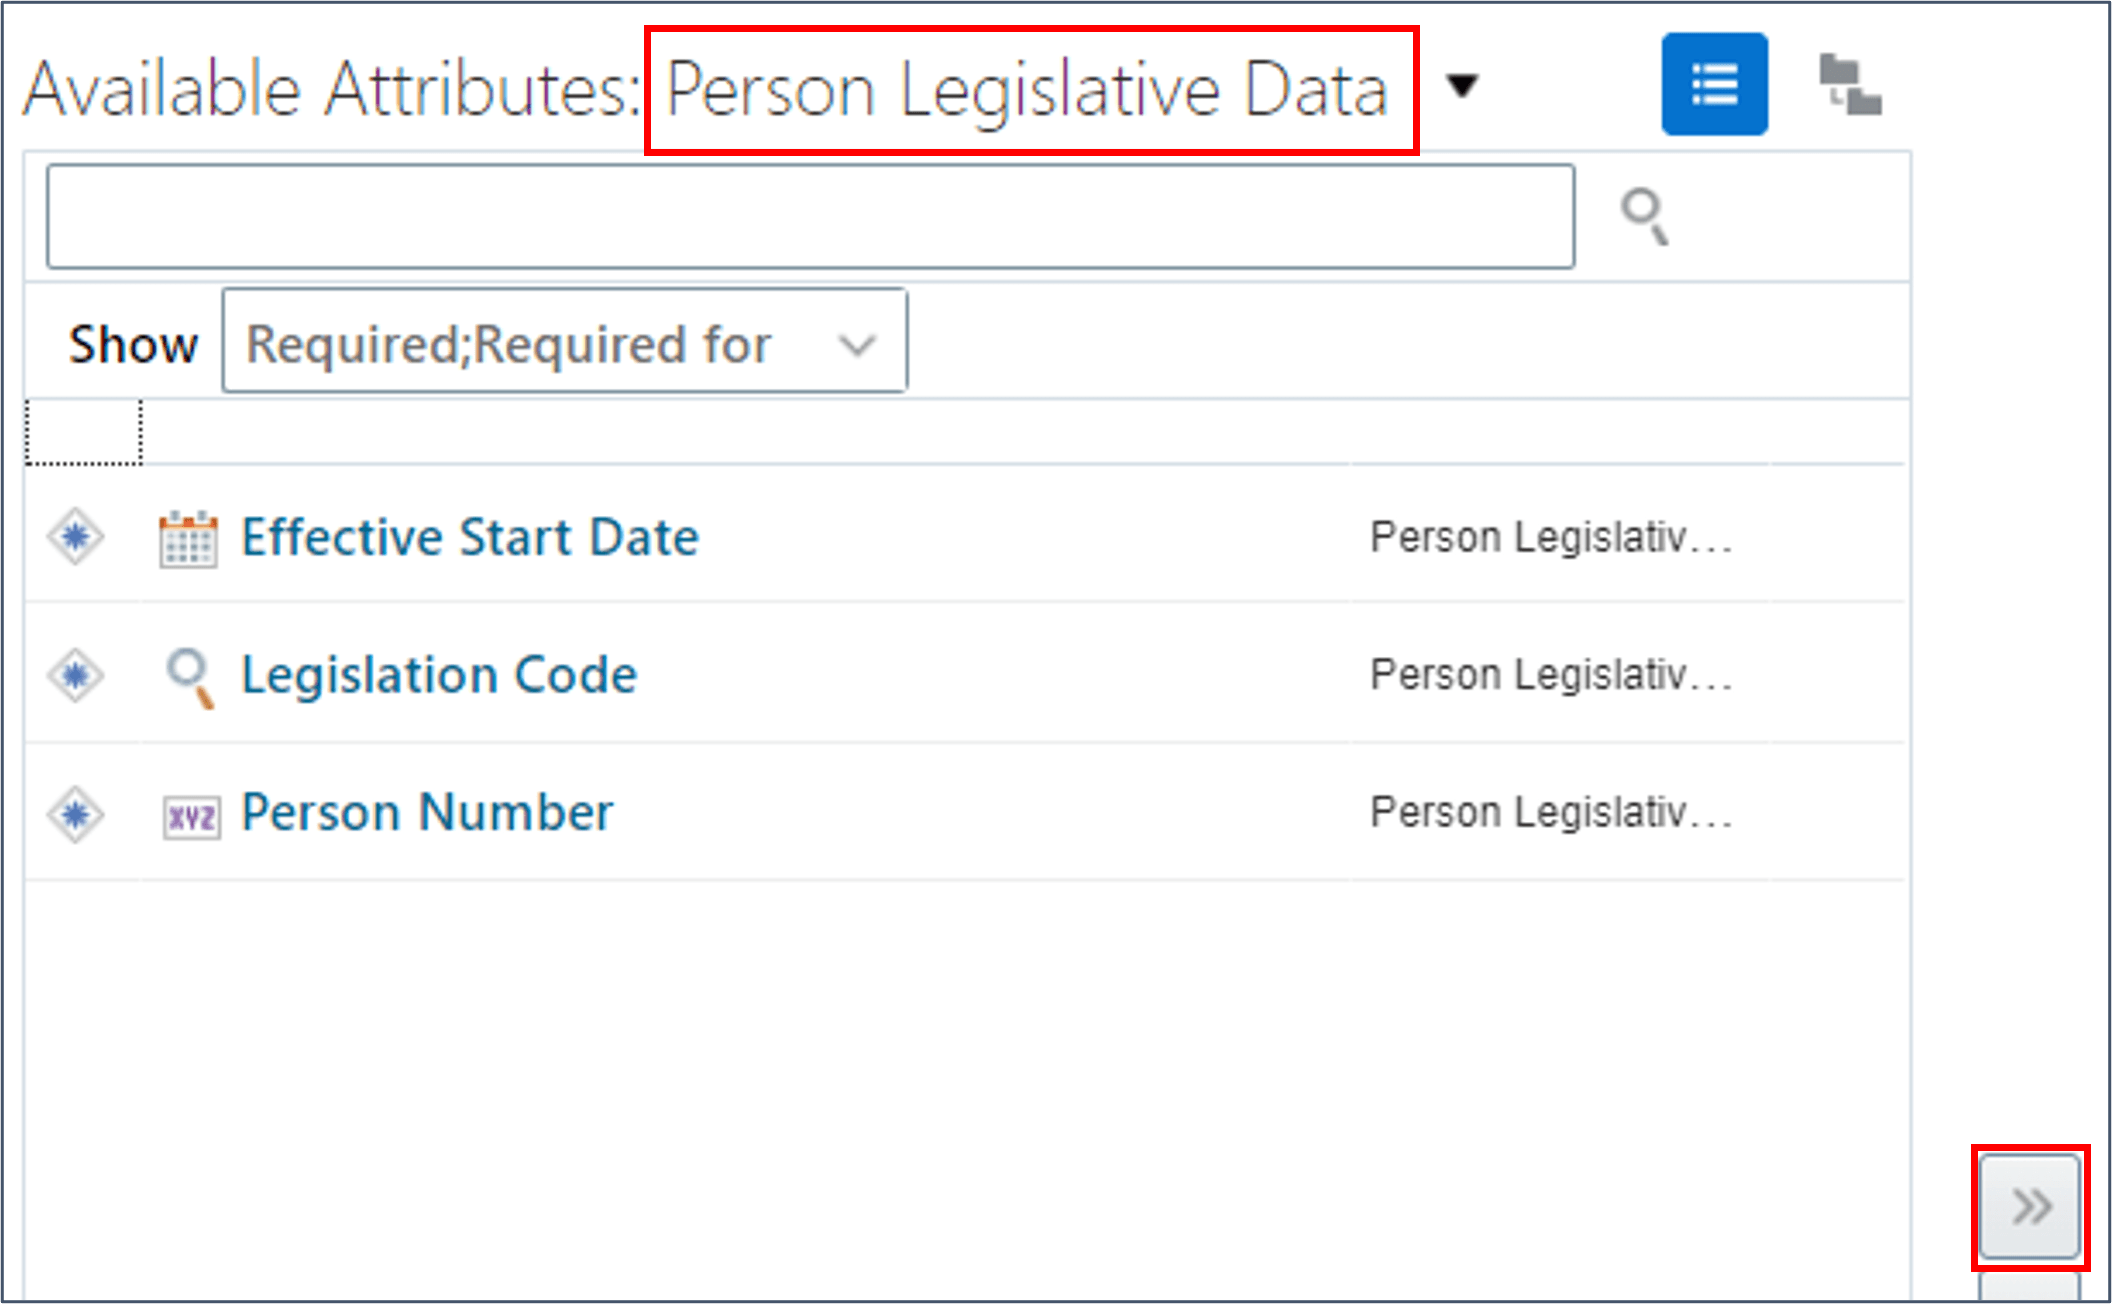
Task: Click the double-arrow move button
Action: tap(2029, 1206)
